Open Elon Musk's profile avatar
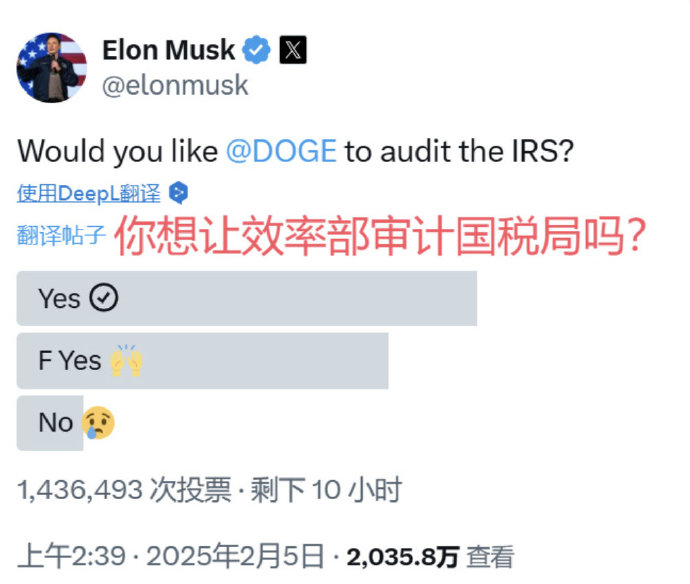 pyautogui.click(x=51, y=67)
